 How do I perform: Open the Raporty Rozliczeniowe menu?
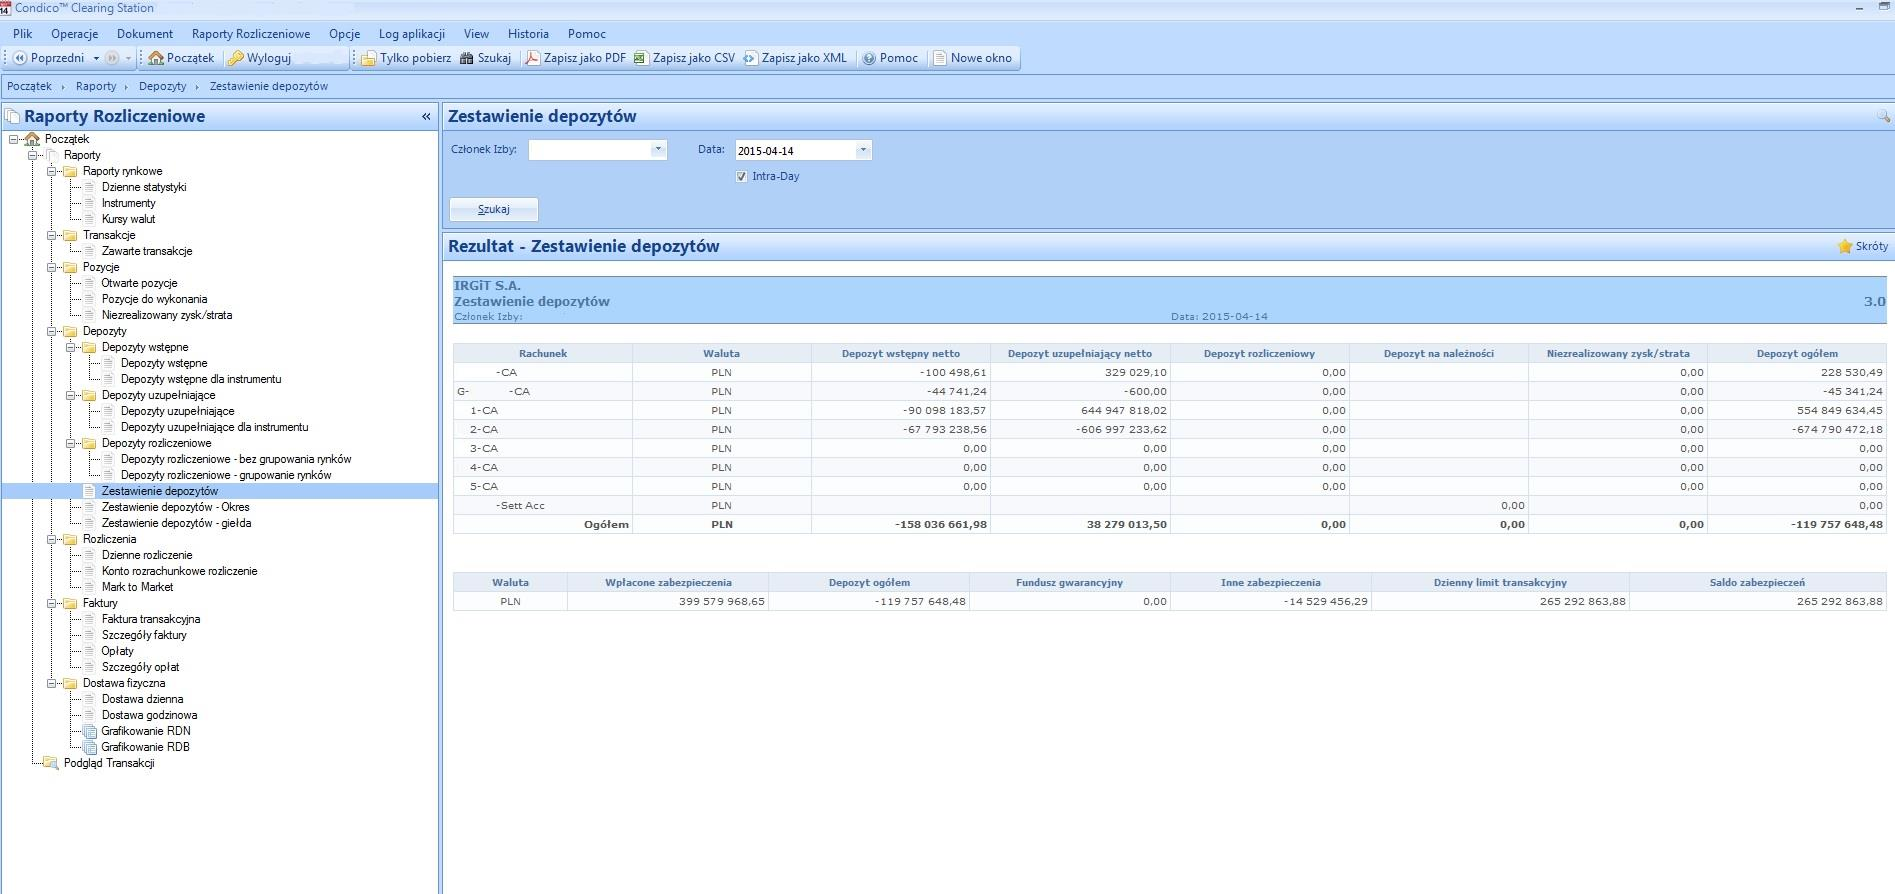coord(251,34)
